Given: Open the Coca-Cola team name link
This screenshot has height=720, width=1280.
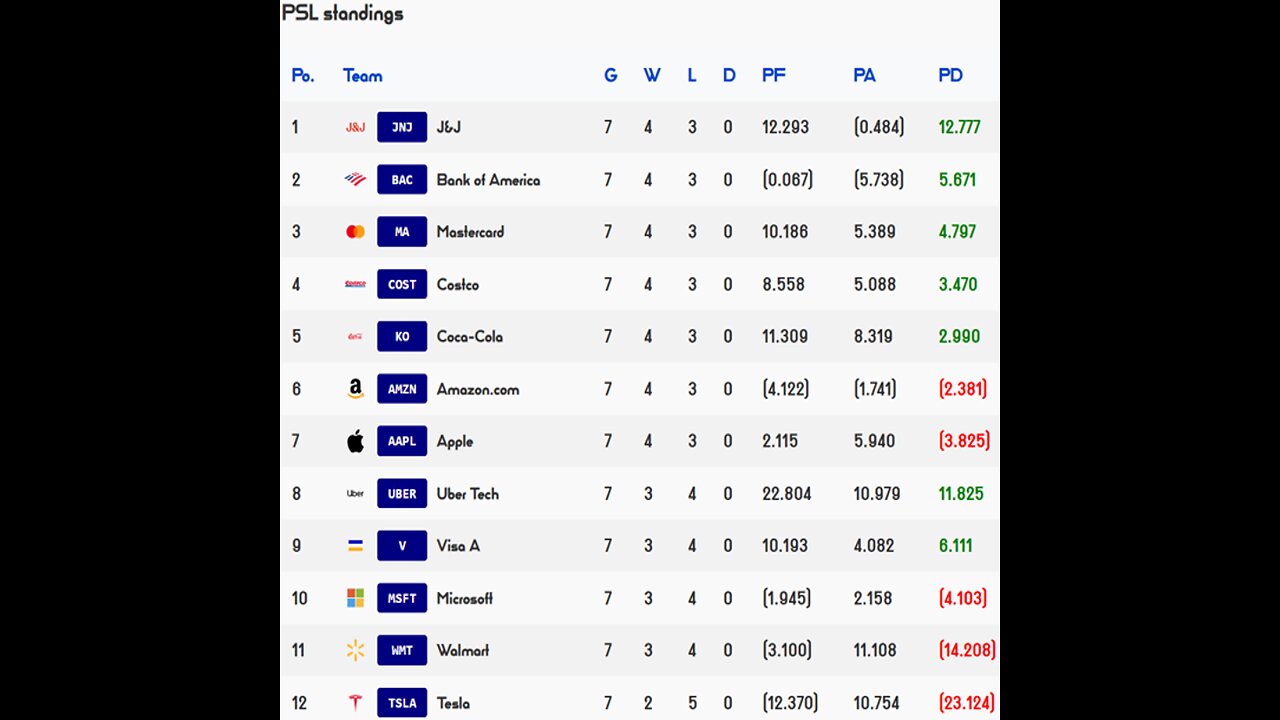Looking at the screenshot, I should point(469,336).
